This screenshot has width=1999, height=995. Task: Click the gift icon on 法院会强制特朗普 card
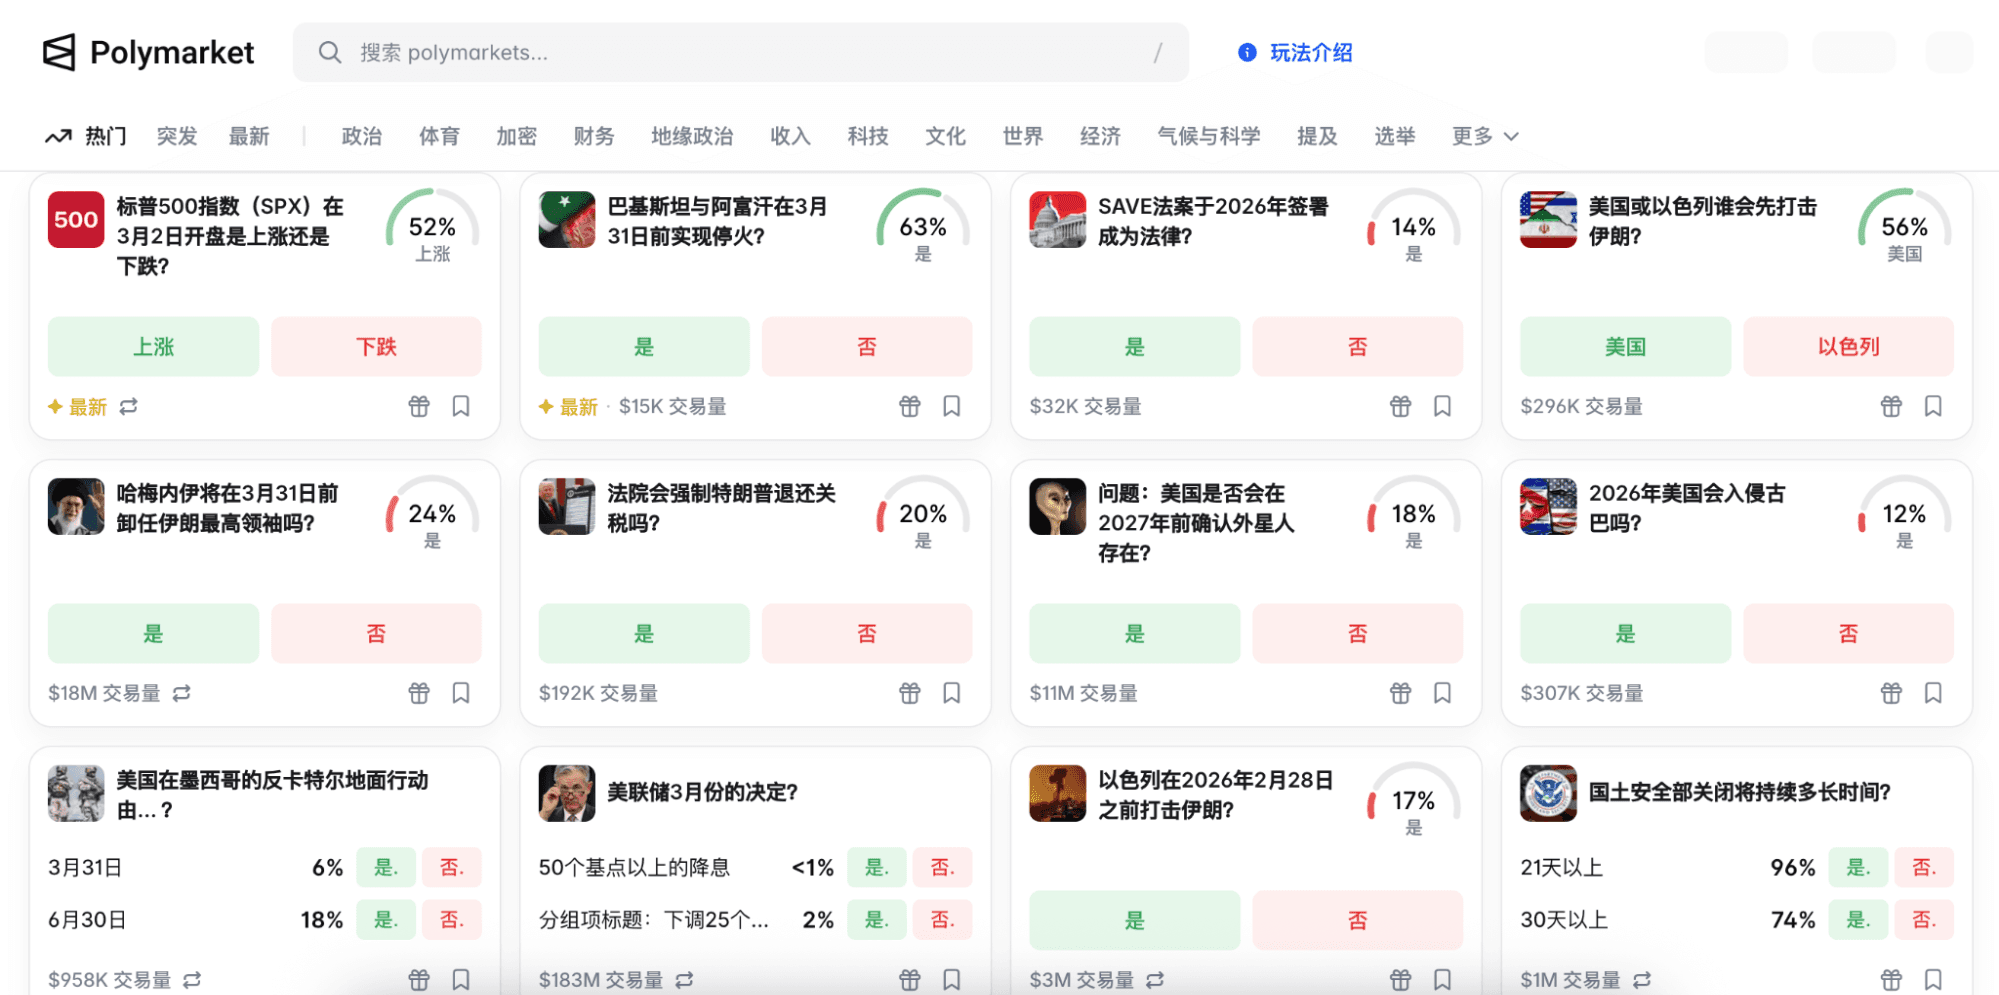909,693
